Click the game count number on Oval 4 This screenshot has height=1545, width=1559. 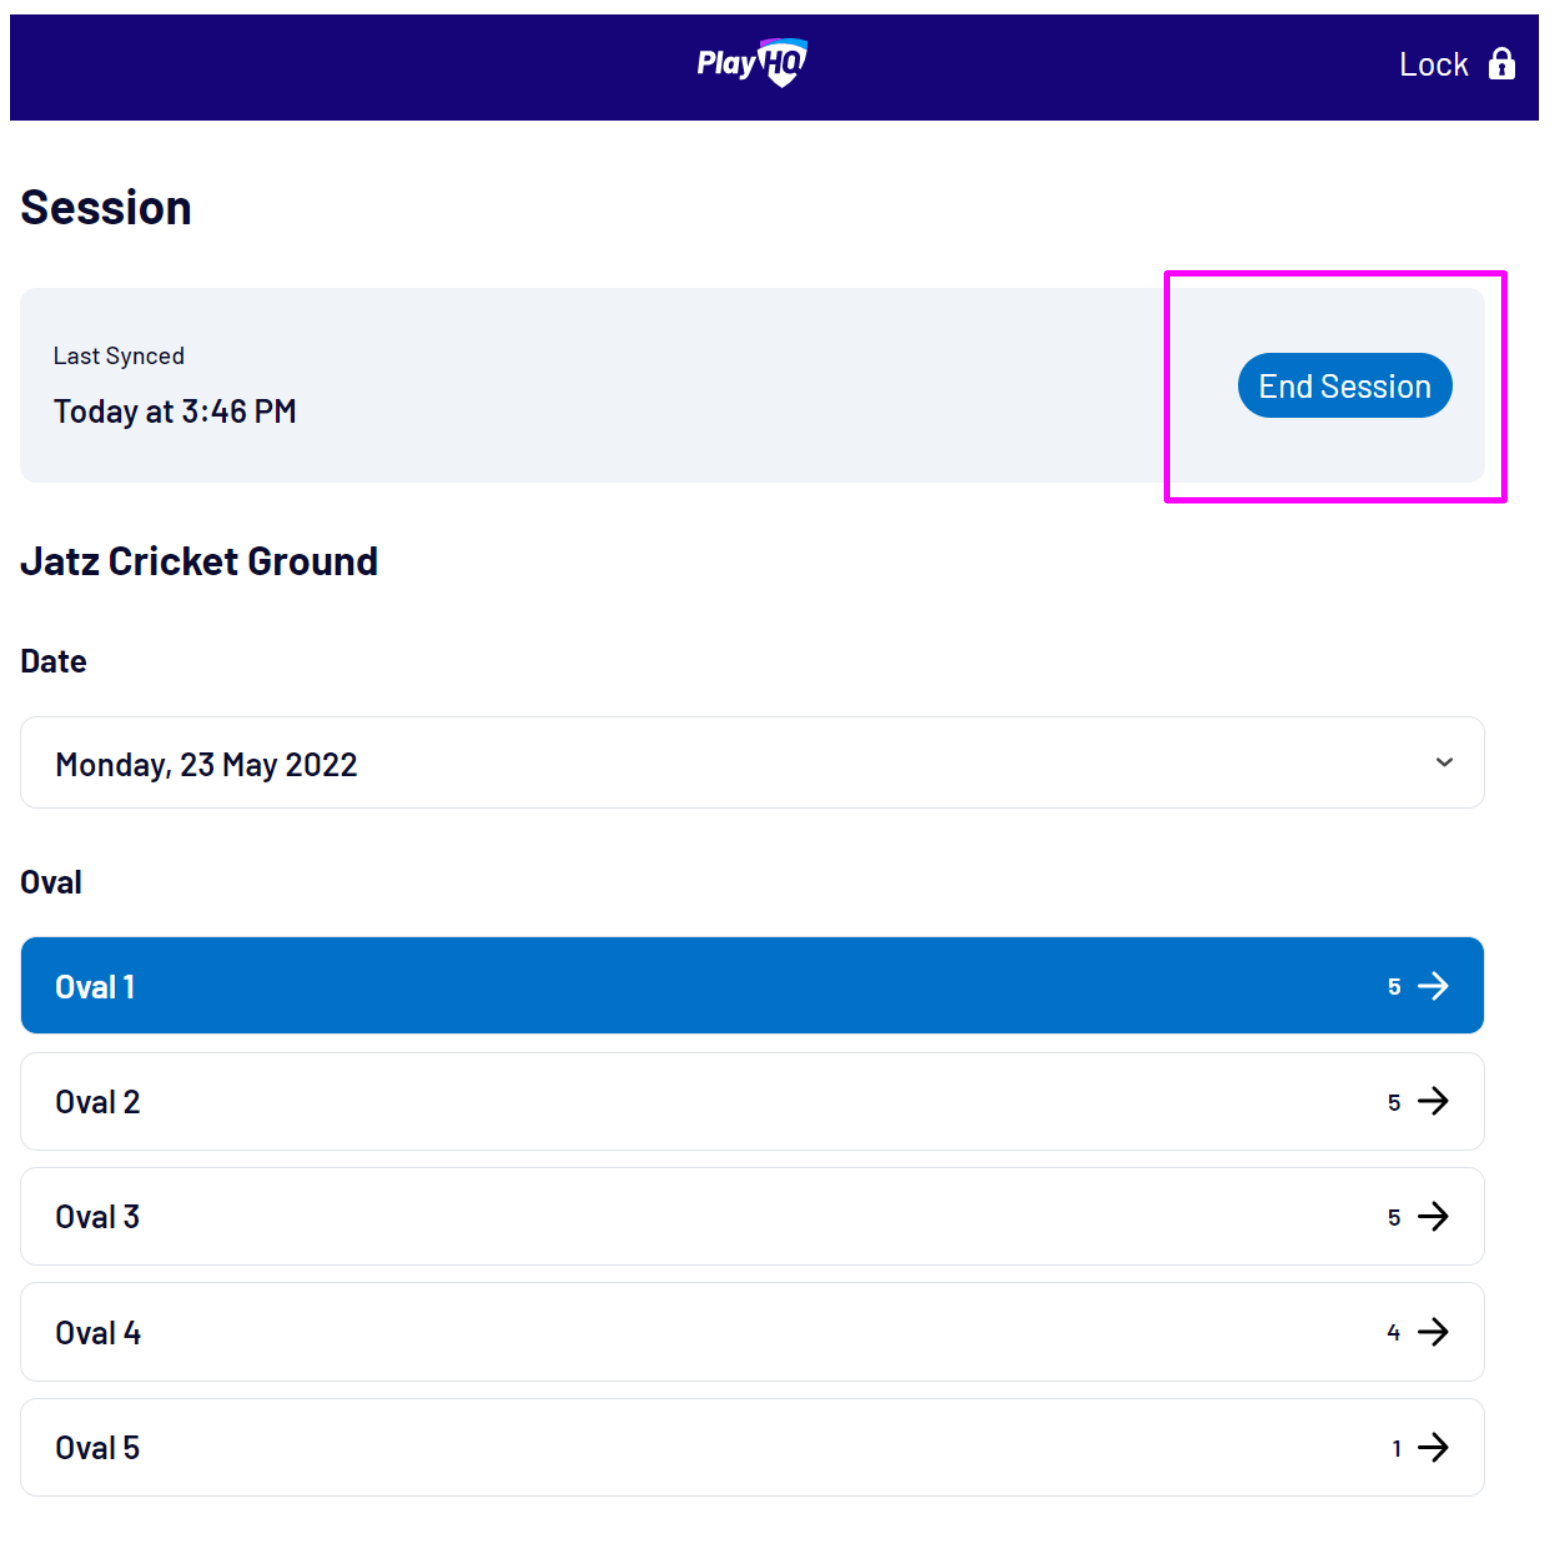(1393, 1333)
